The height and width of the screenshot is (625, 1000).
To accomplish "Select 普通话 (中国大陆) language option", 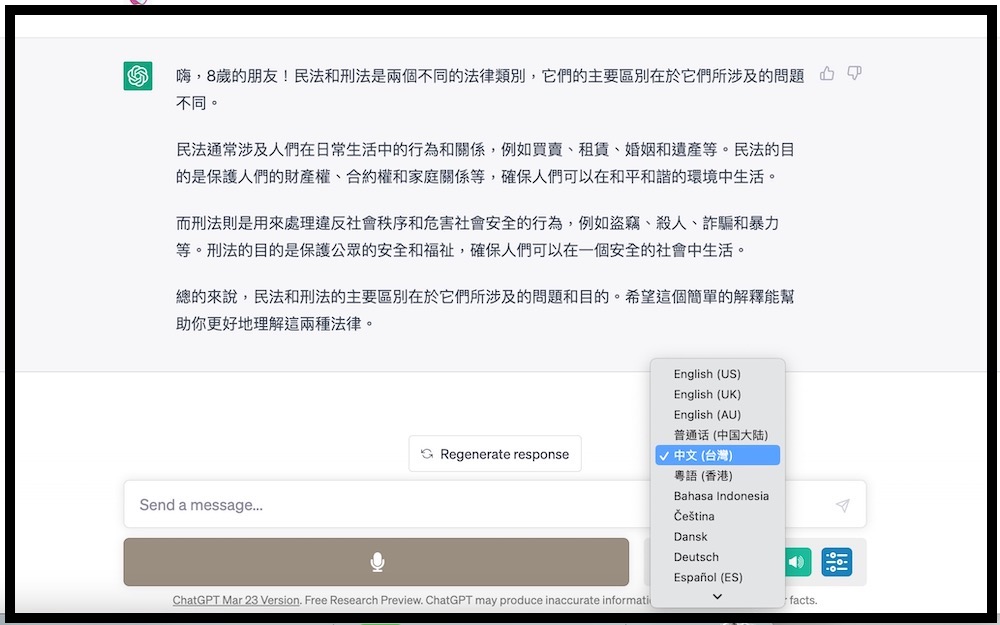I will [x=720, y=435].
